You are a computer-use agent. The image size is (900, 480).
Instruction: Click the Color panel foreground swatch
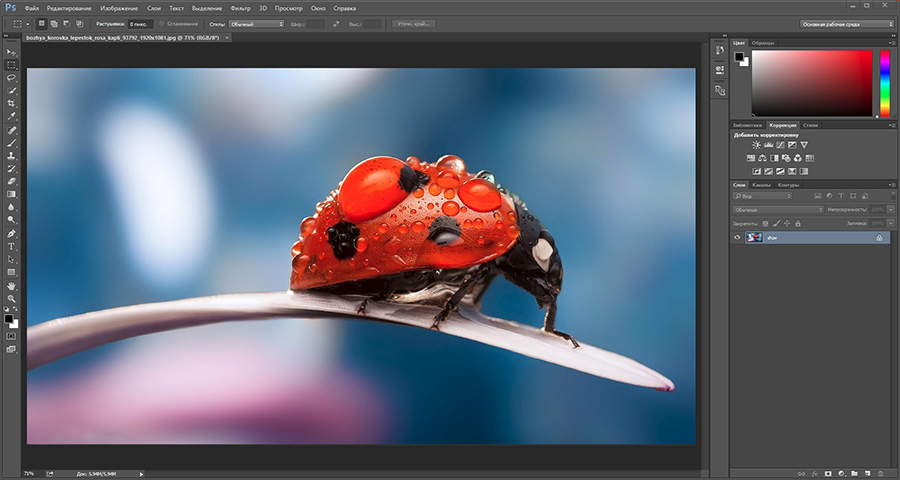click(x=739, y=57)
